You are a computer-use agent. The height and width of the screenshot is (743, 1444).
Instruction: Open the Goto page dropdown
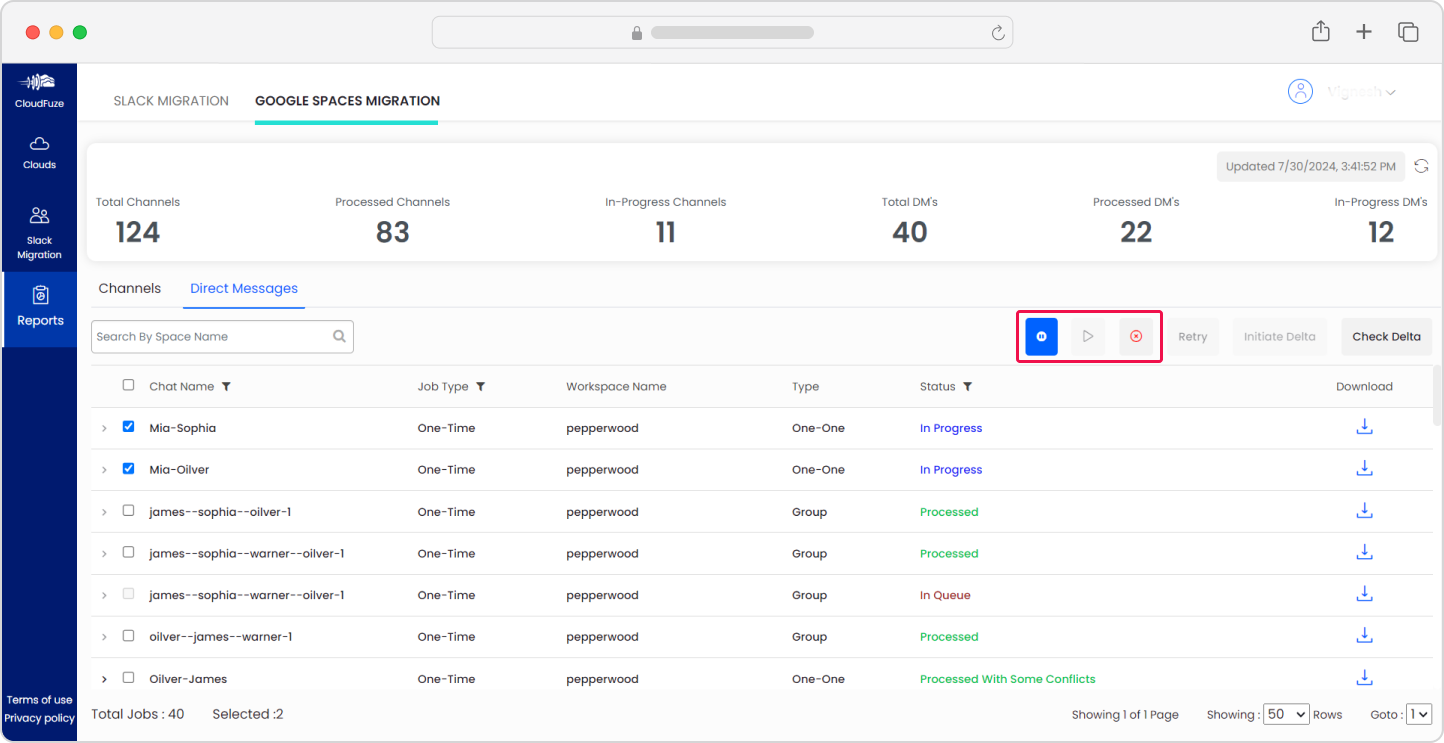[1419, 714]
